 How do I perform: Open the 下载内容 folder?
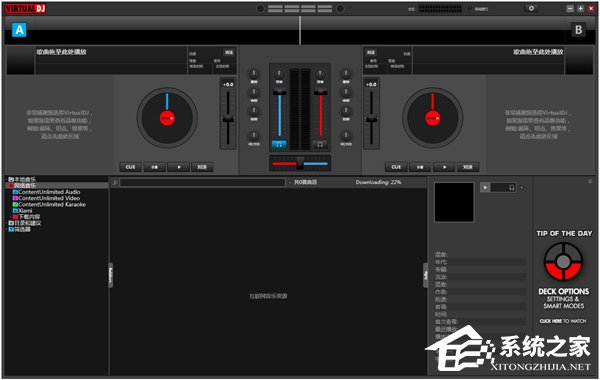click(x=26, y=217)
